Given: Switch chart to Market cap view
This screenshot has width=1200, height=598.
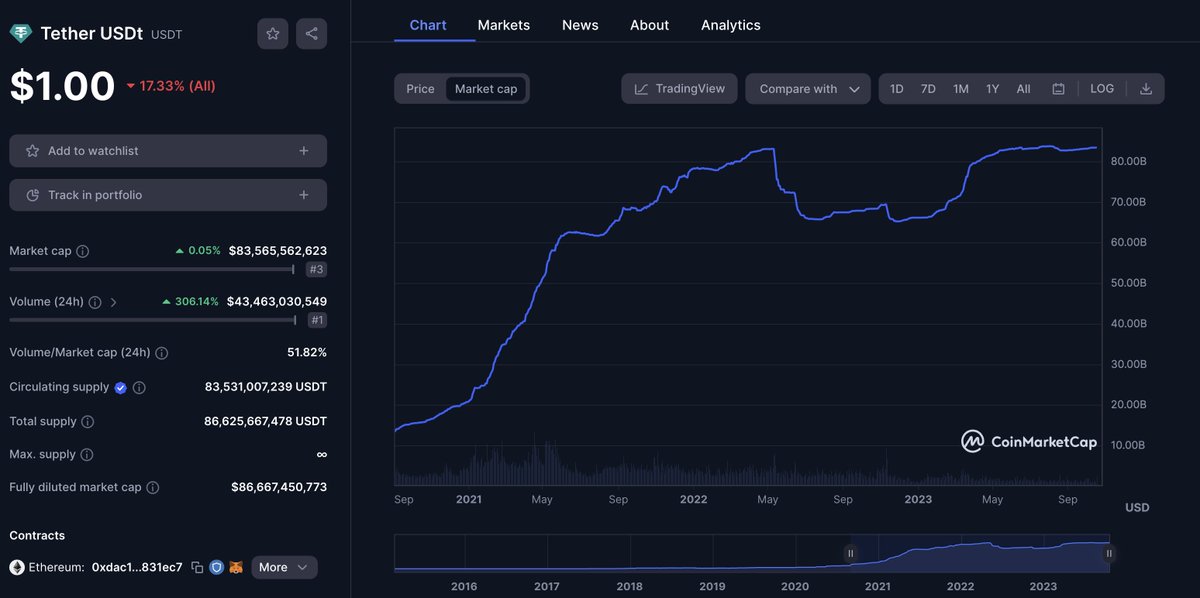Looking at the screenshot, I should coord(486,89).
